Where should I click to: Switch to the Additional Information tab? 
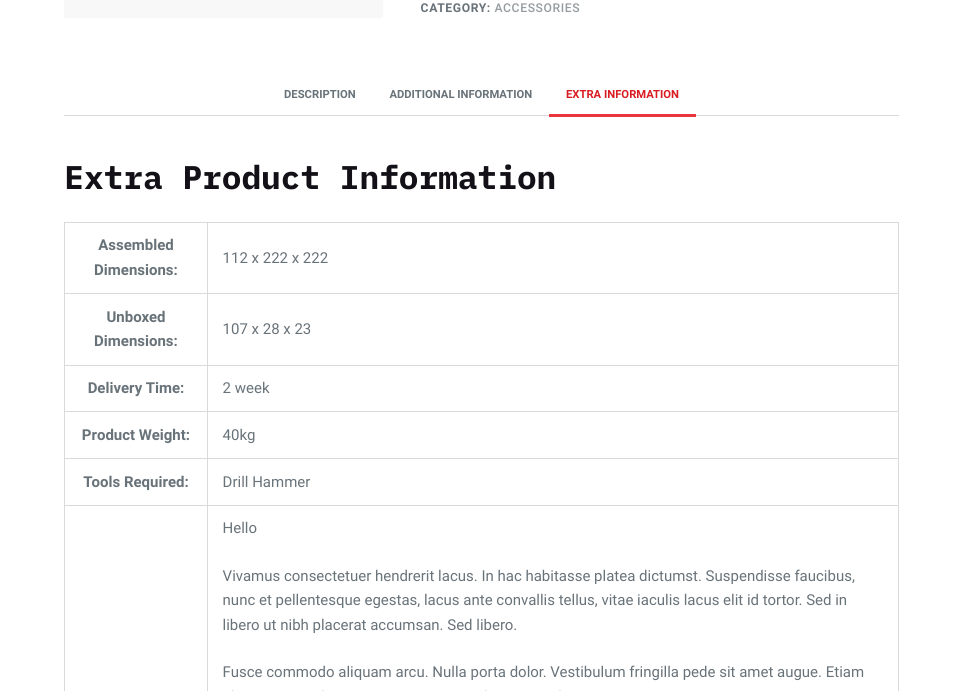click(460, 94)
